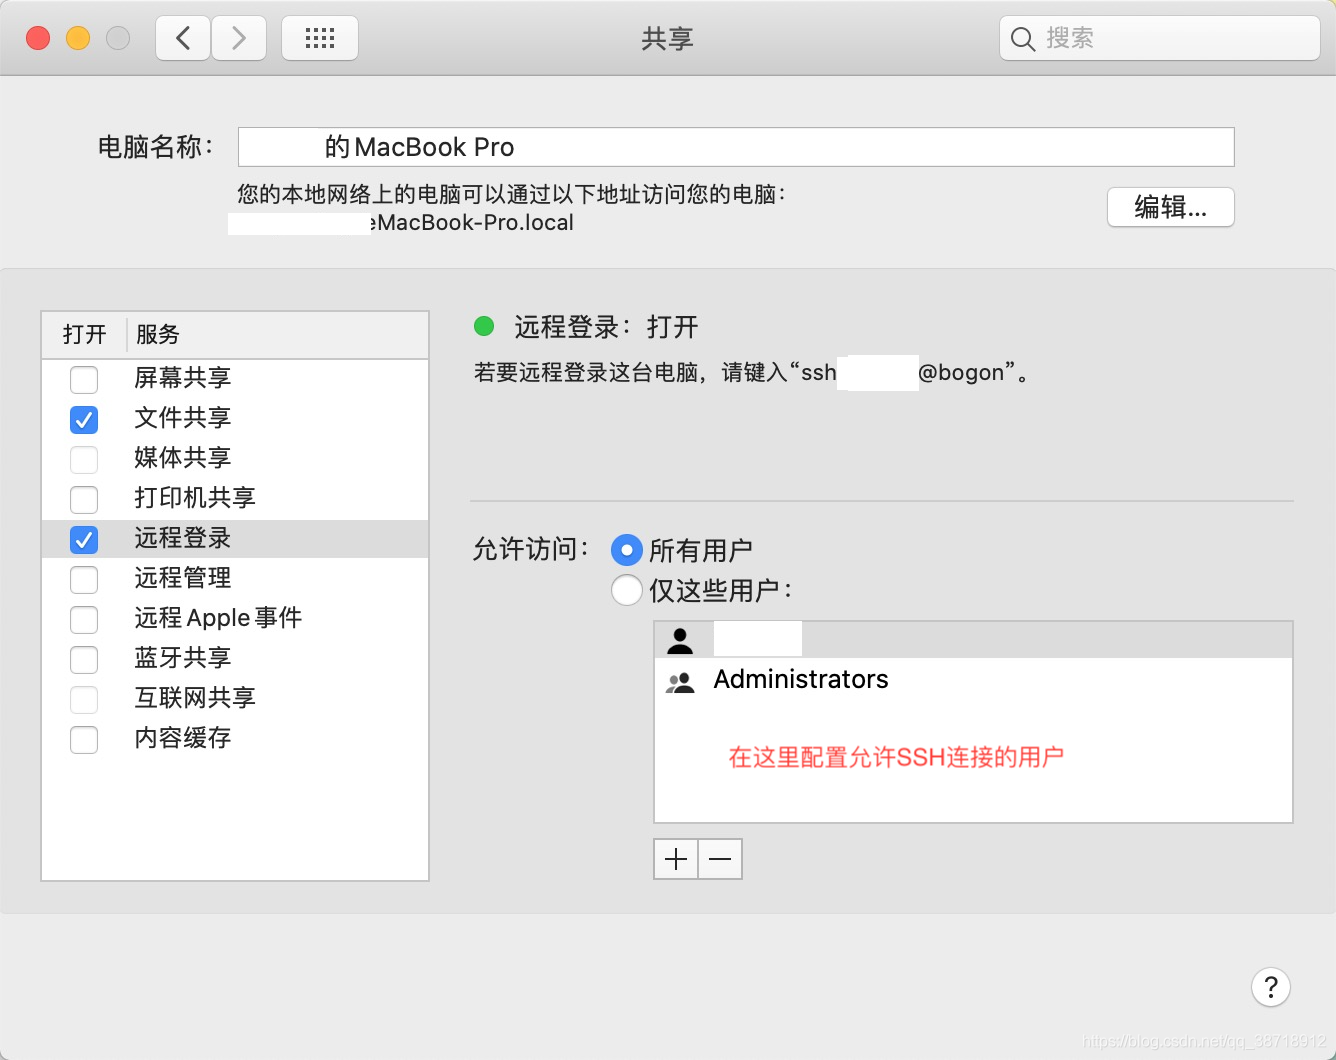Select 蓝牙共享 service row
The height and width of the screenshot is (1060, 1336).
coord(235,658)
